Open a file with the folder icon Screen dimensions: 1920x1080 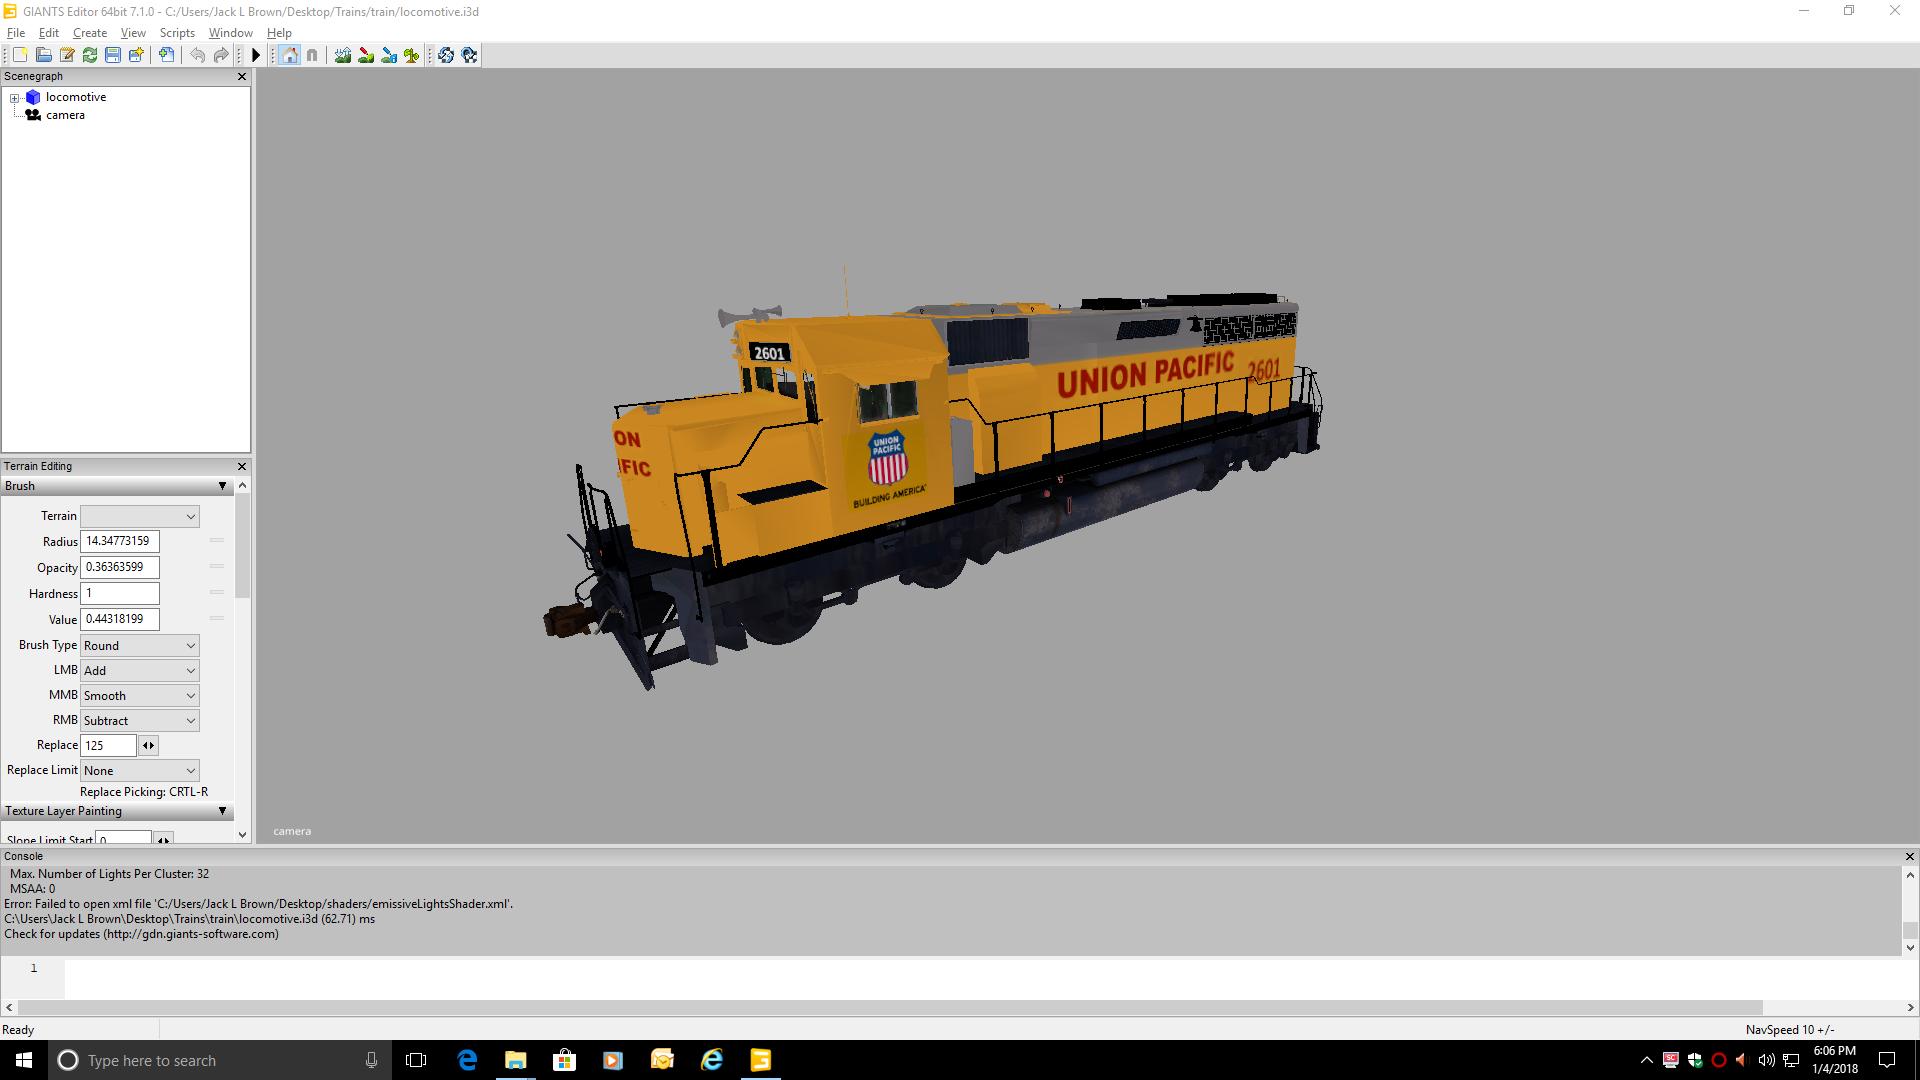44,55
